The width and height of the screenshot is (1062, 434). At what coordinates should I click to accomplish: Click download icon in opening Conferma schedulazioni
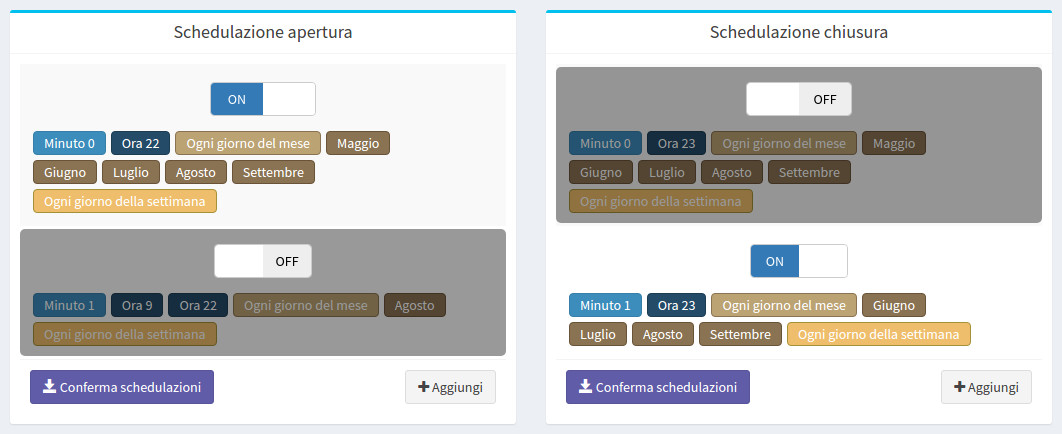pos(49,387)
